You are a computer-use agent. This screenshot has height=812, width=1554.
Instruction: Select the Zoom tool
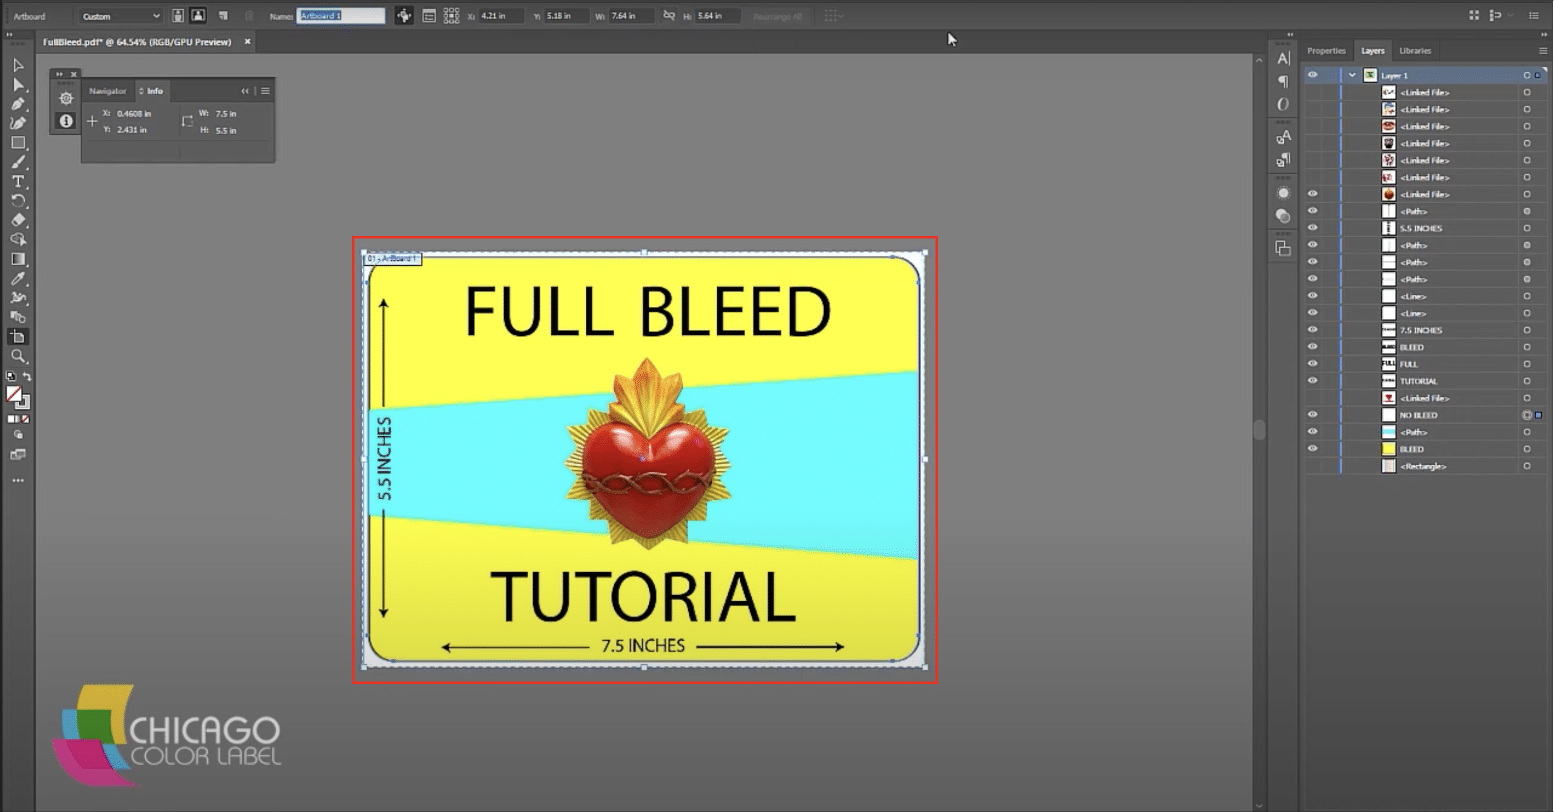(x=18, y=356)
